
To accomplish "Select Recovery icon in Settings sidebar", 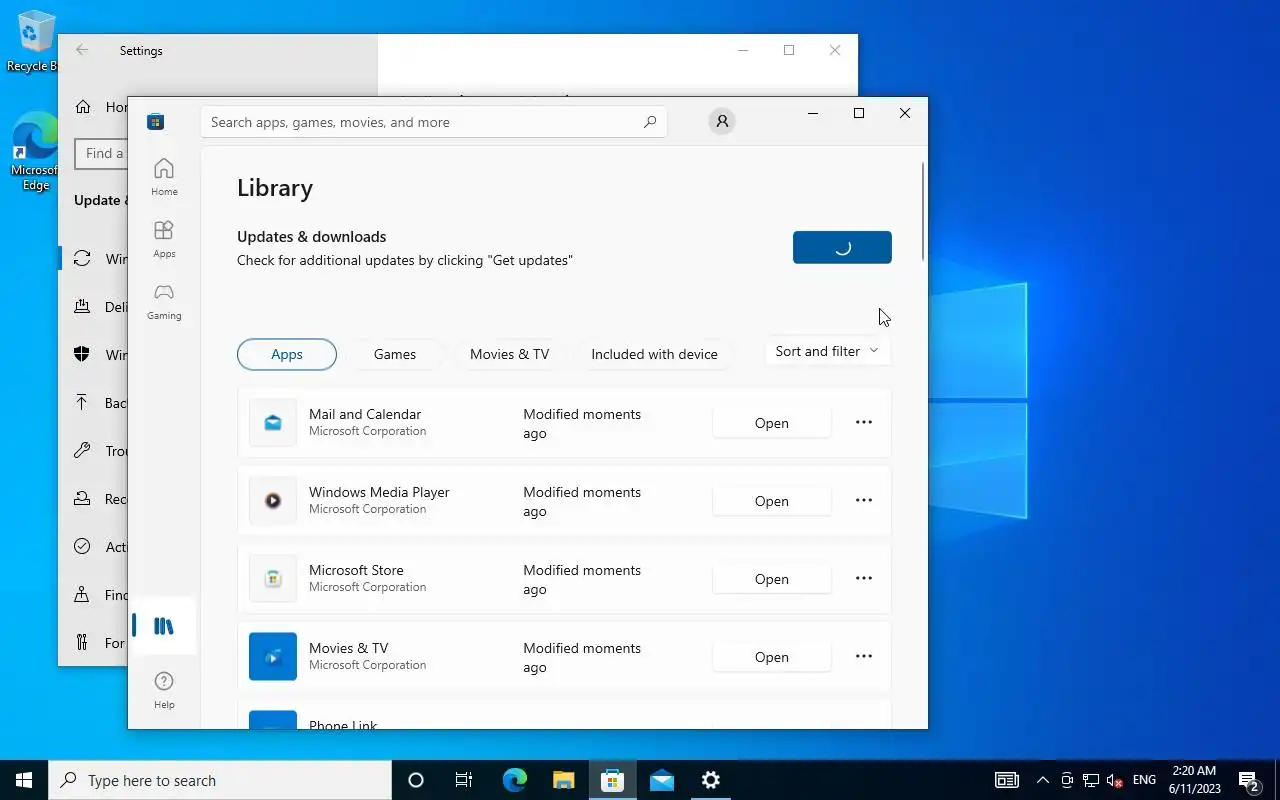I will [82, 499].
